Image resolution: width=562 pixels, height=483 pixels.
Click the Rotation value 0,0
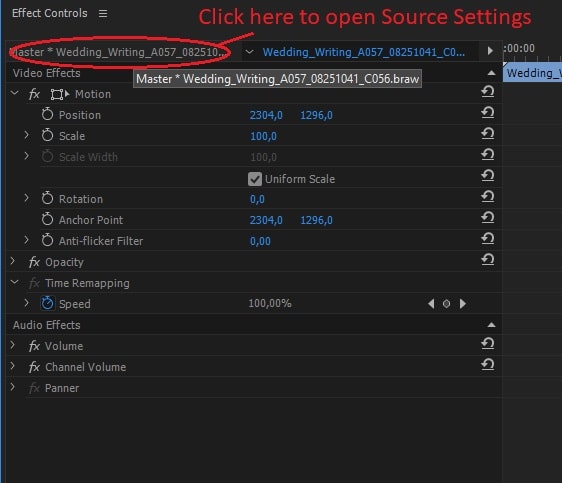point(257,199)
